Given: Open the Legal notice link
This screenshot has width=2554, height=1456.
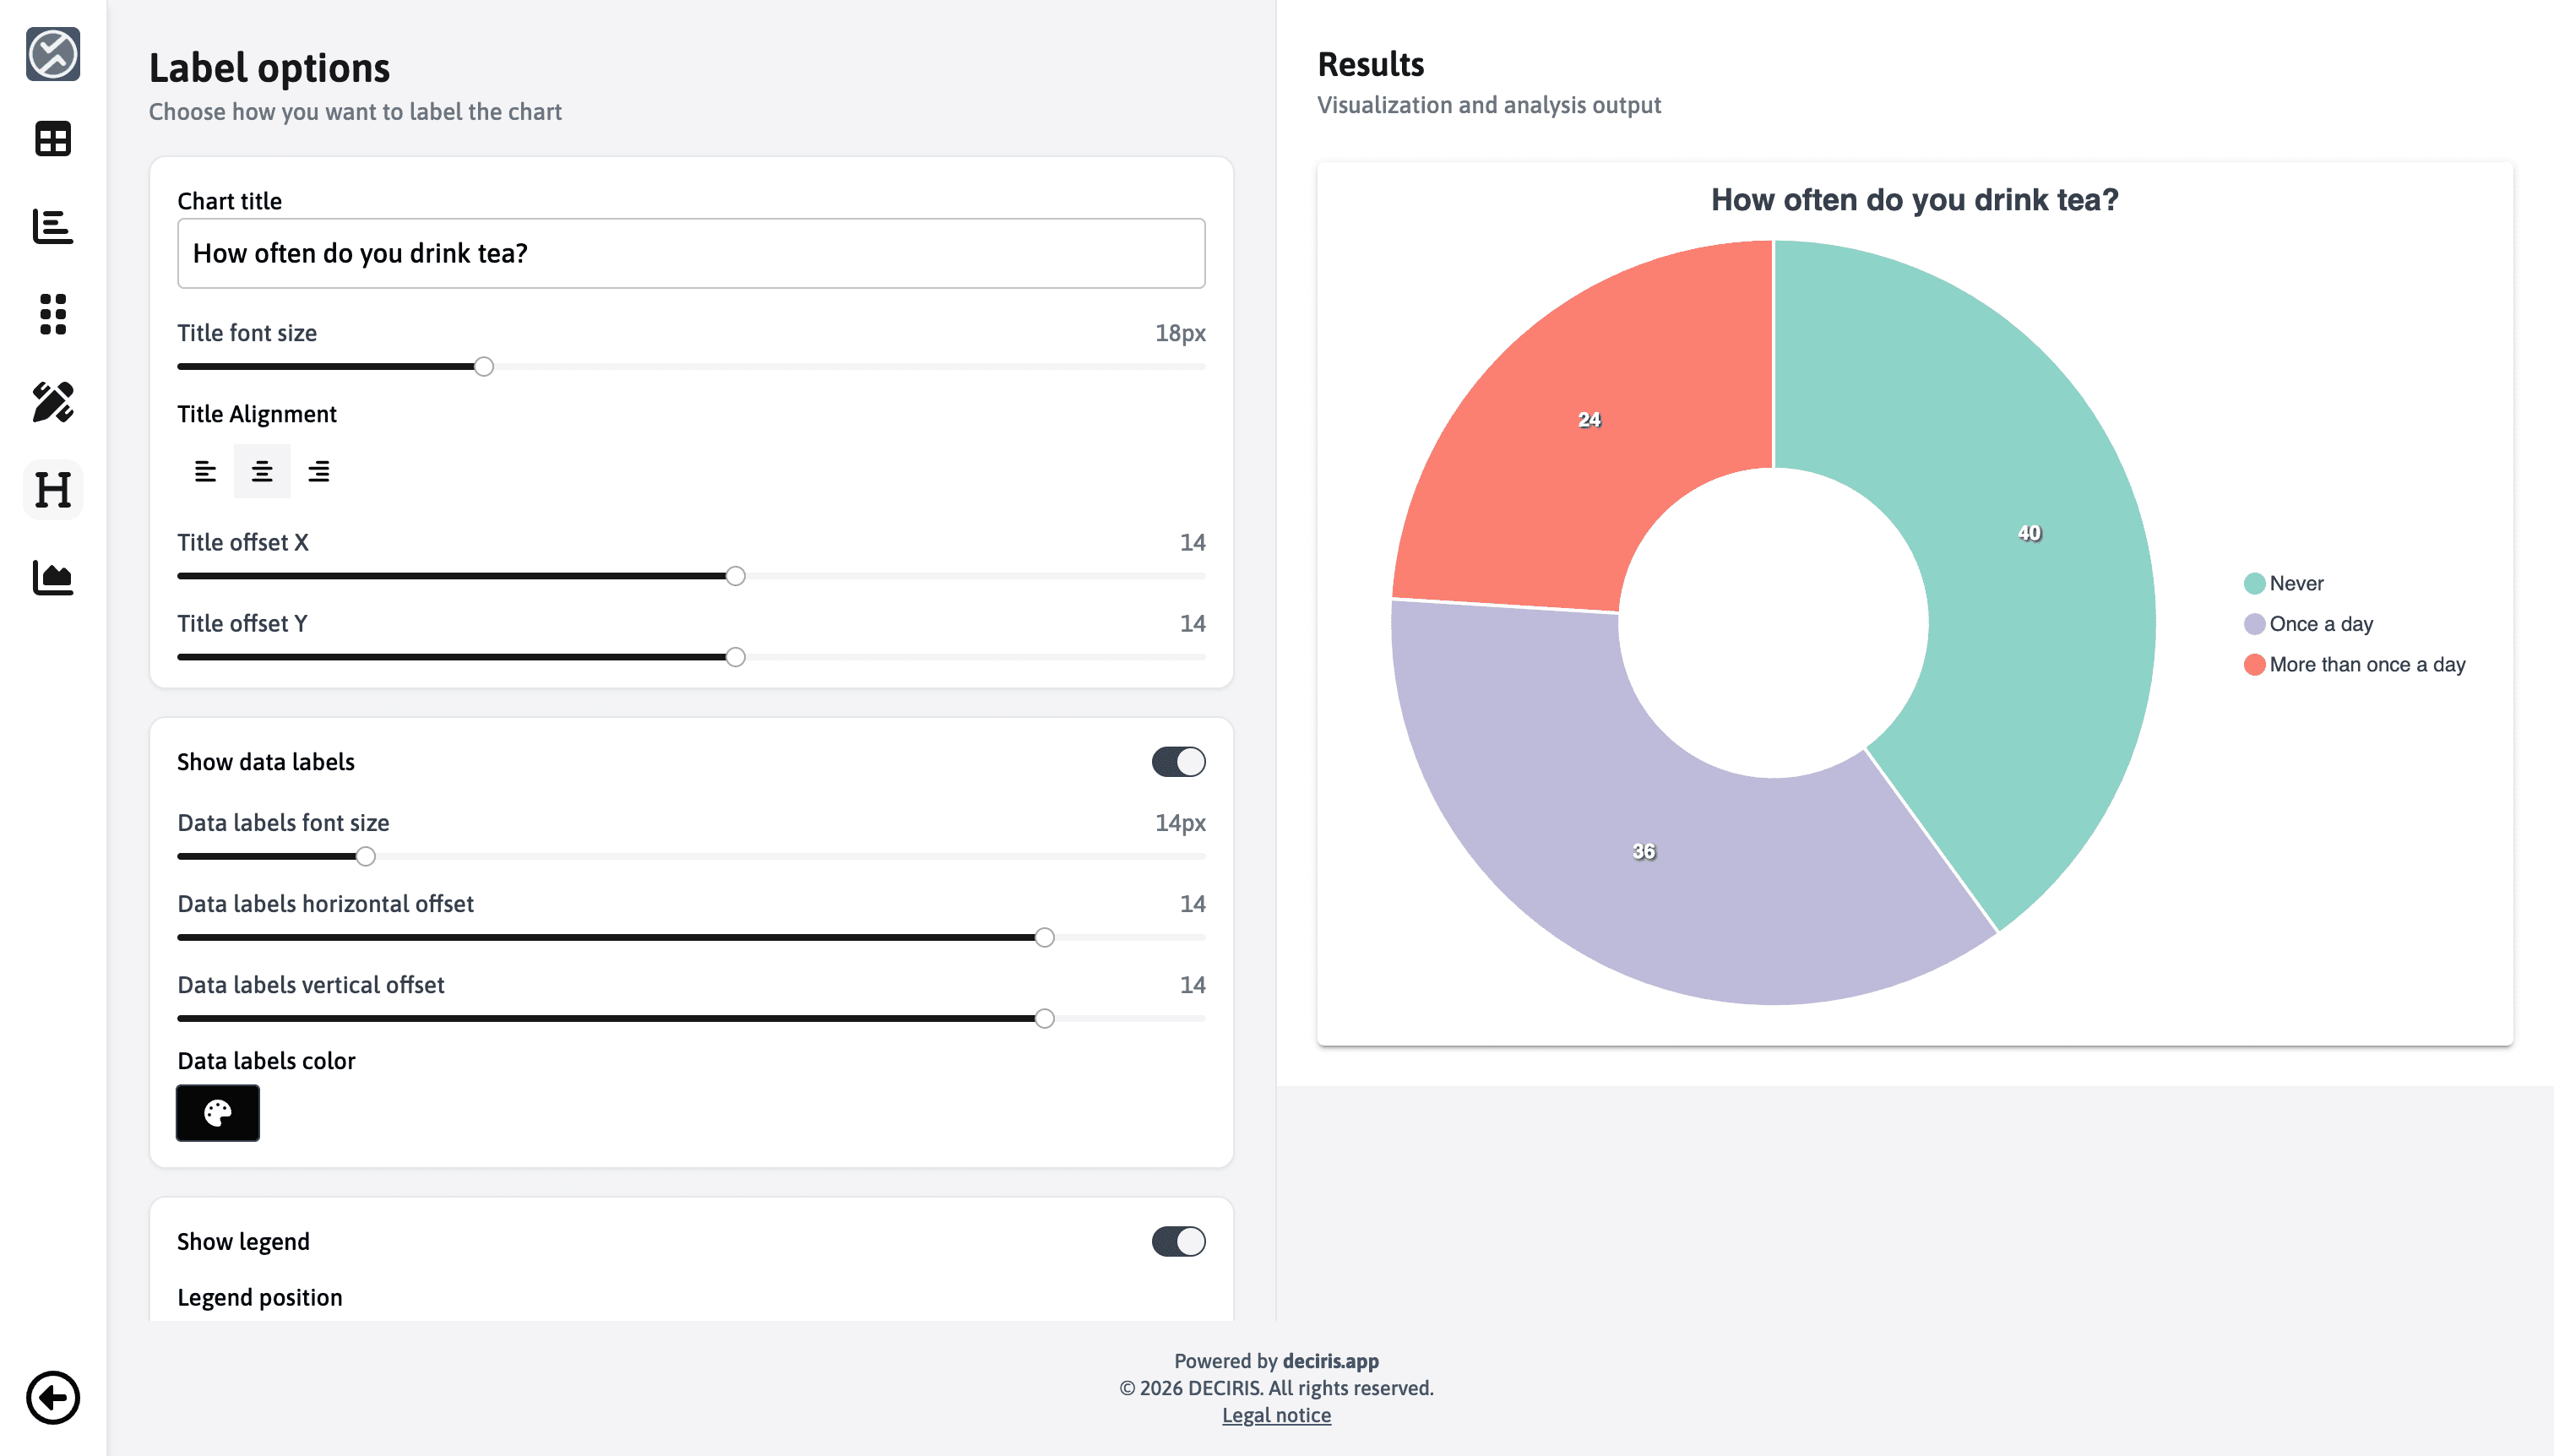Looking at the screenshot, I should point(1276,1415).
